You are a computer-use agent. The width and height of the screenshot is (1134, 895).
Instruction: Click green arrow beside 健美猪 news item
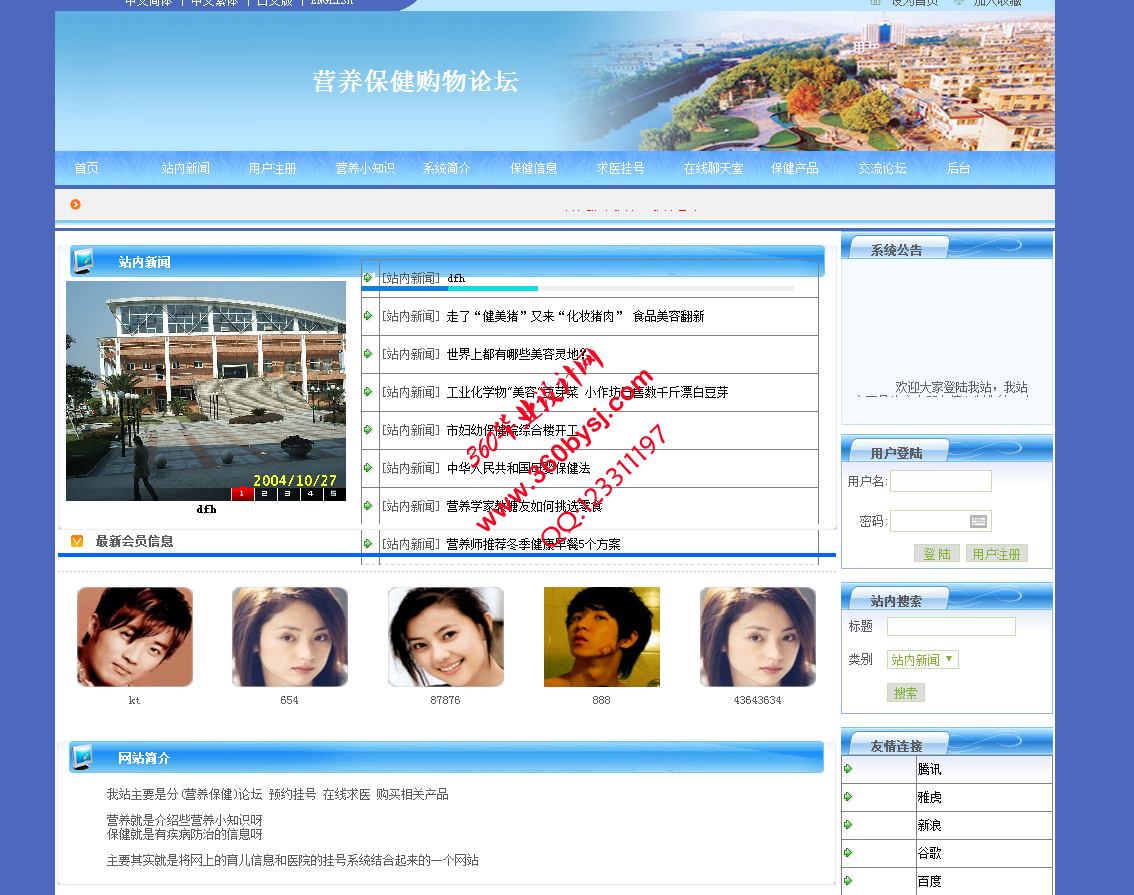tap(368, 316)
